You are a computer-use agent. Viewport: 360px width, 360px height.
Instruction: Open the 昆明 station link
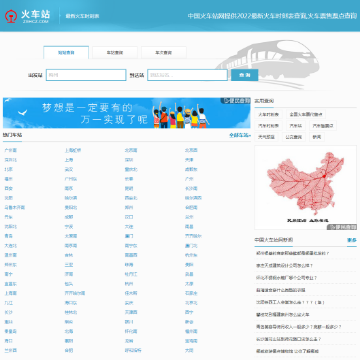[129, 188]
